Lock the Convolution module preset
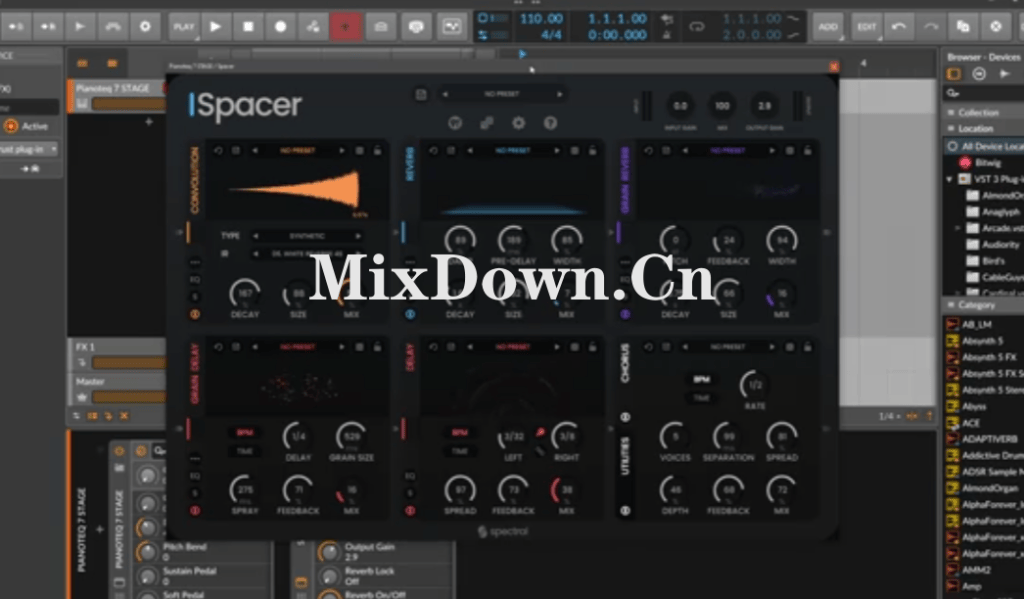 377,151
